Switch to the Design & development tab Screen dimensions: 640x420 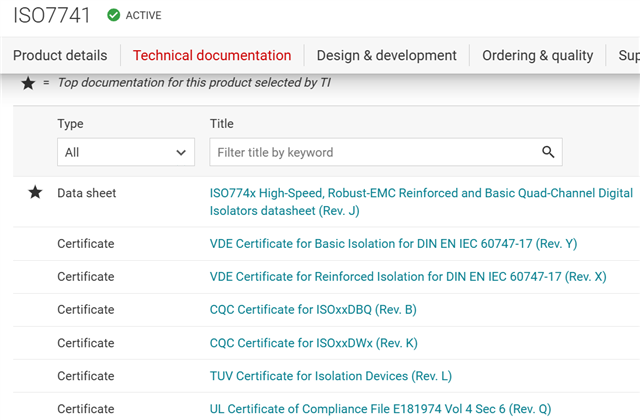point(386,55)
